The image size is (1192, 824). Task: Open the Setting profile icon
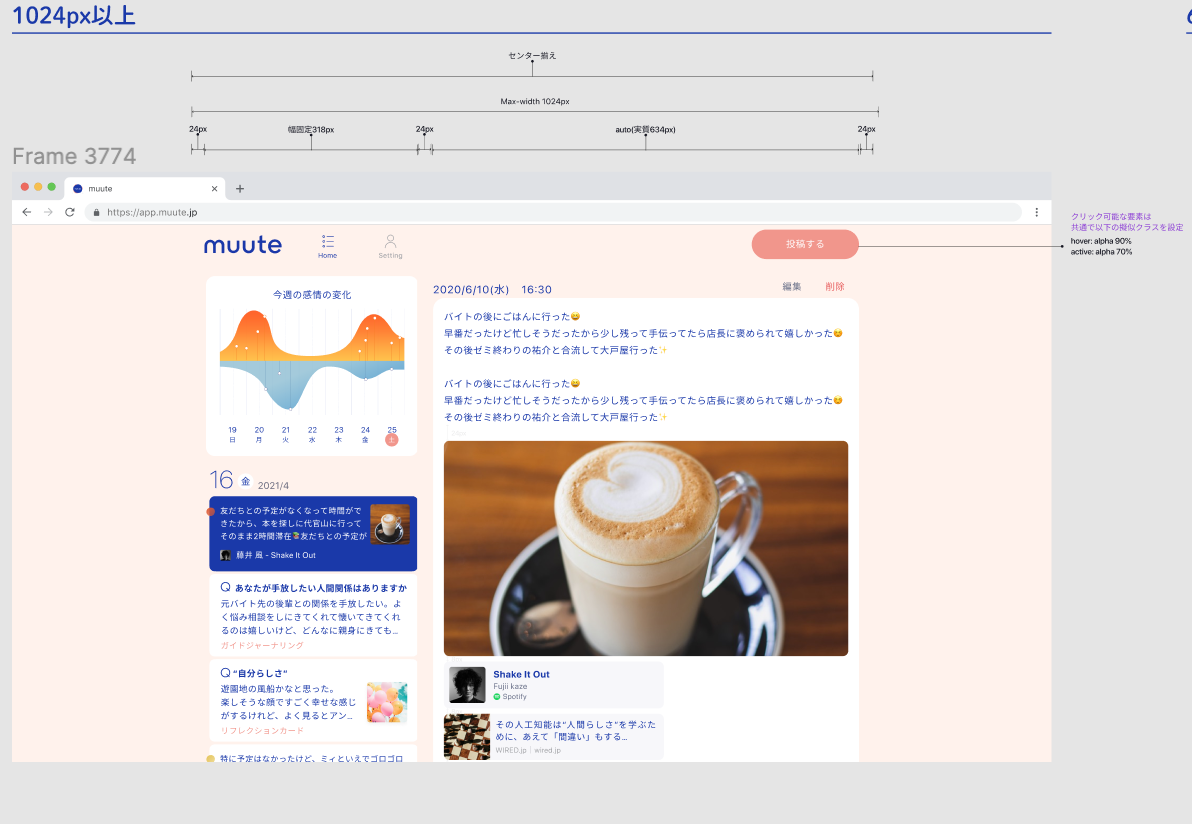(390, 245)
